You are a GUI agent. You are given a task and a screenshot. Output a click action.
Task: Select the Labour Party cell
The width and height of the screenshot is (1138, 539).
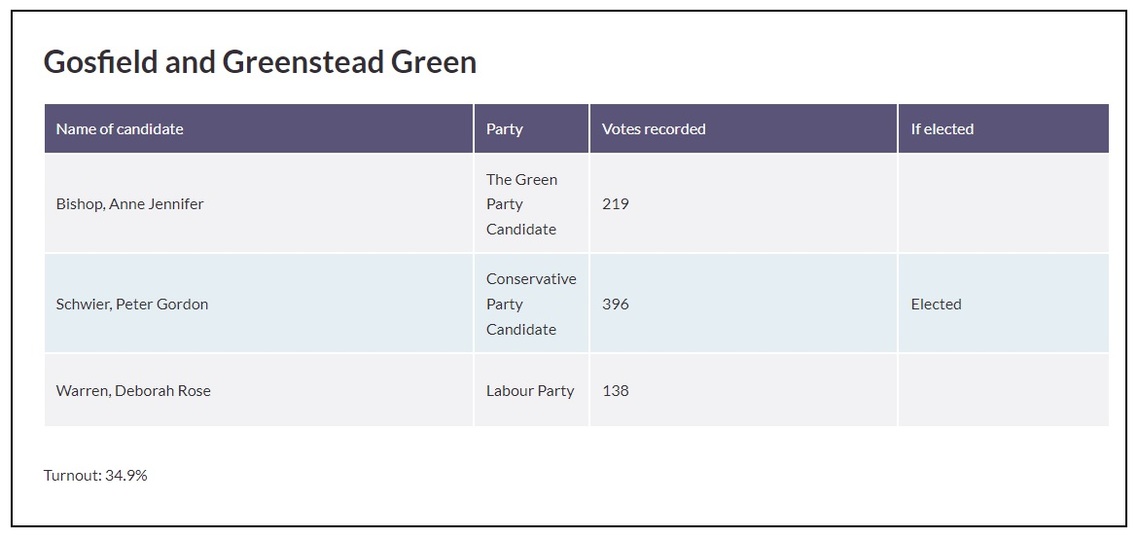tap(530, 391)
